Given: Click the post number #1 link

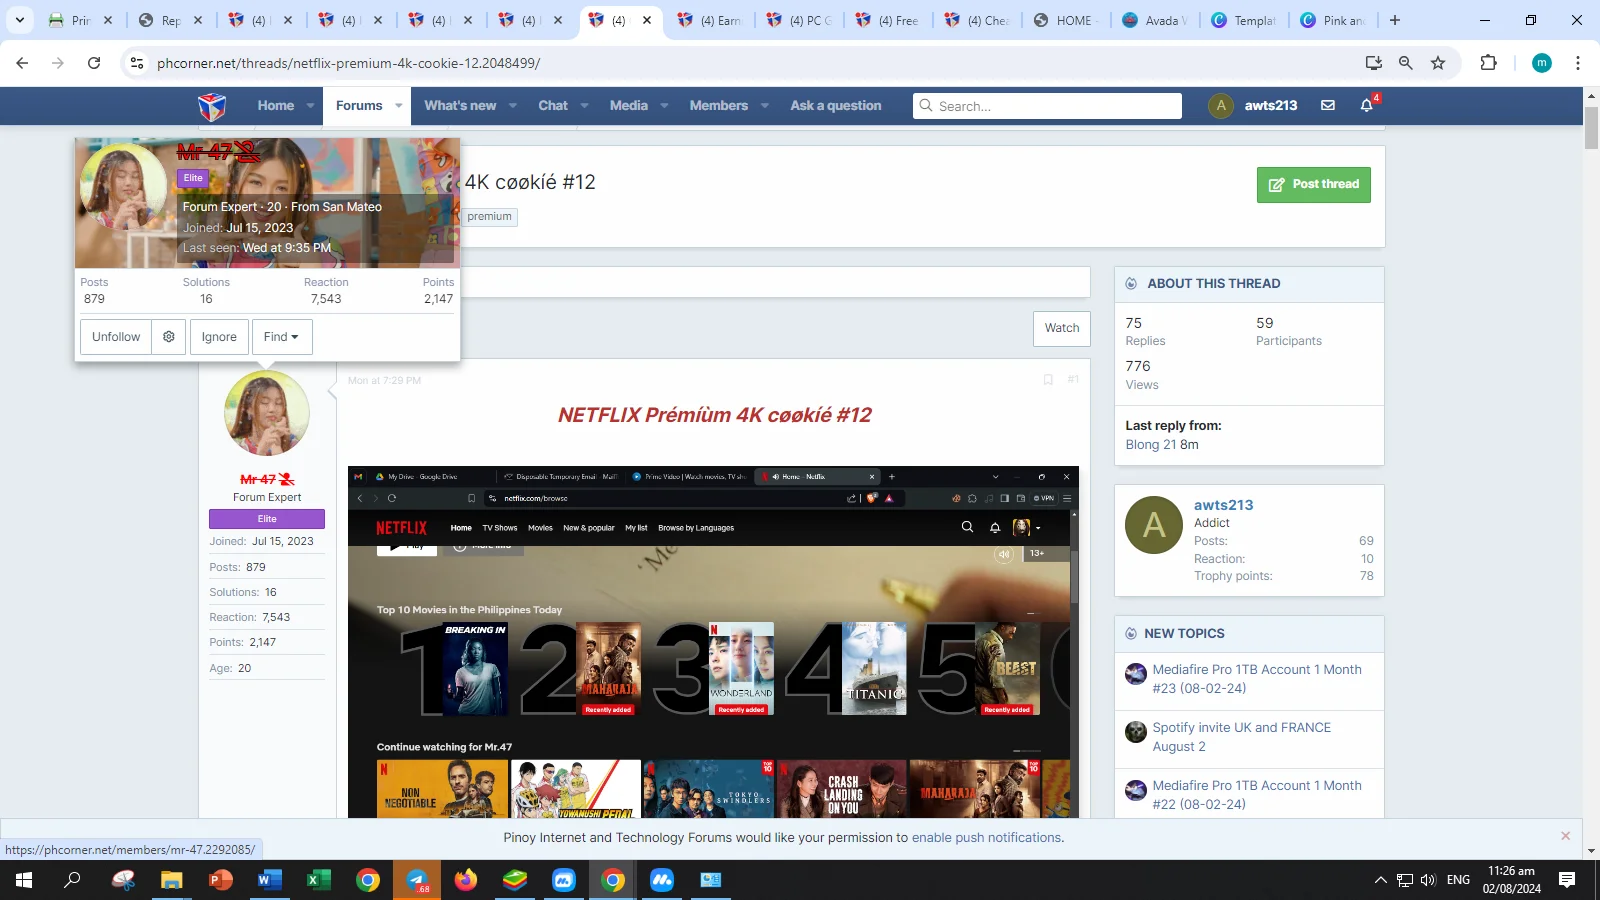Looking at the screenshot, I should pyautogui.click(x=1073, y=380).
